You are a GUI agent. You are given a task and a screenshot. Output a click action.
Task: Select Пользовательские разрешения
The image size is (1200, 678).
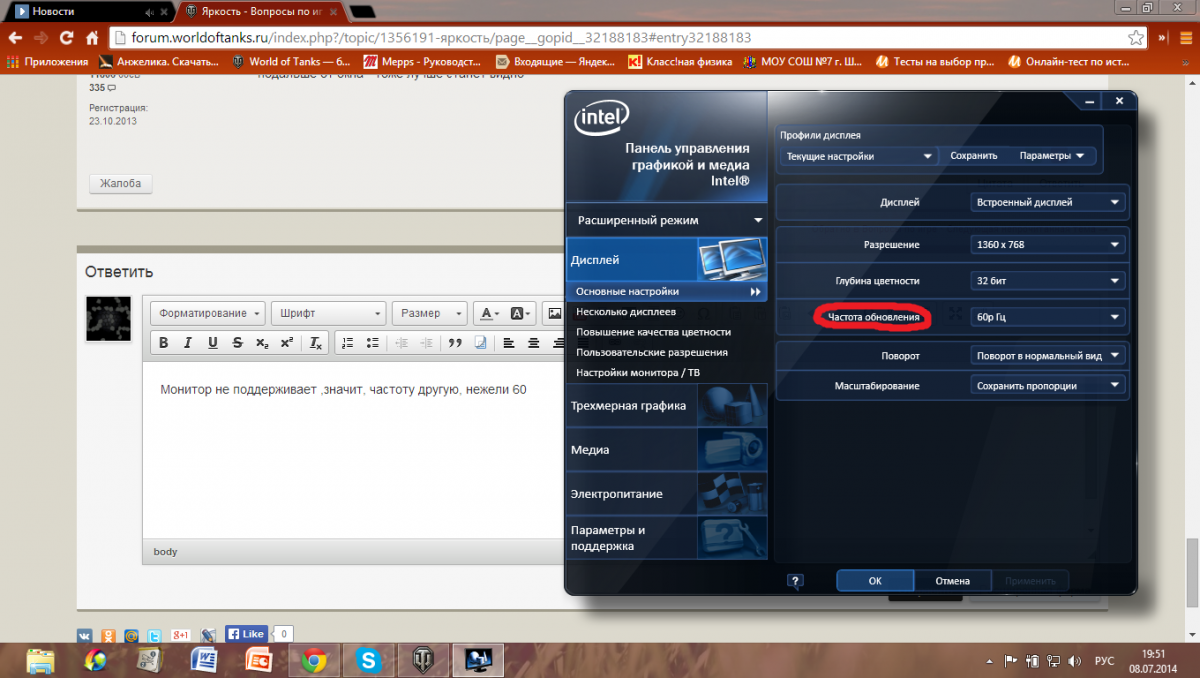click(651, 352)
